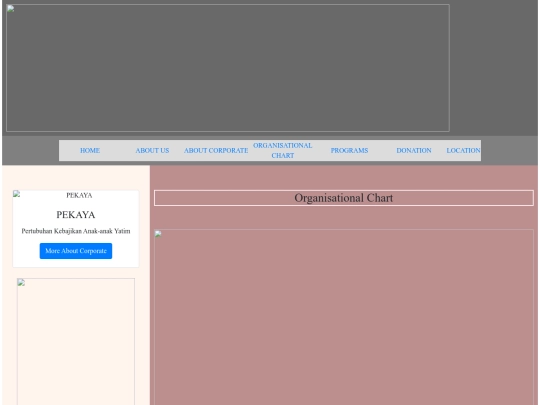Go to the ABOUT US page

pyautogui.click(x=152, y=150)
